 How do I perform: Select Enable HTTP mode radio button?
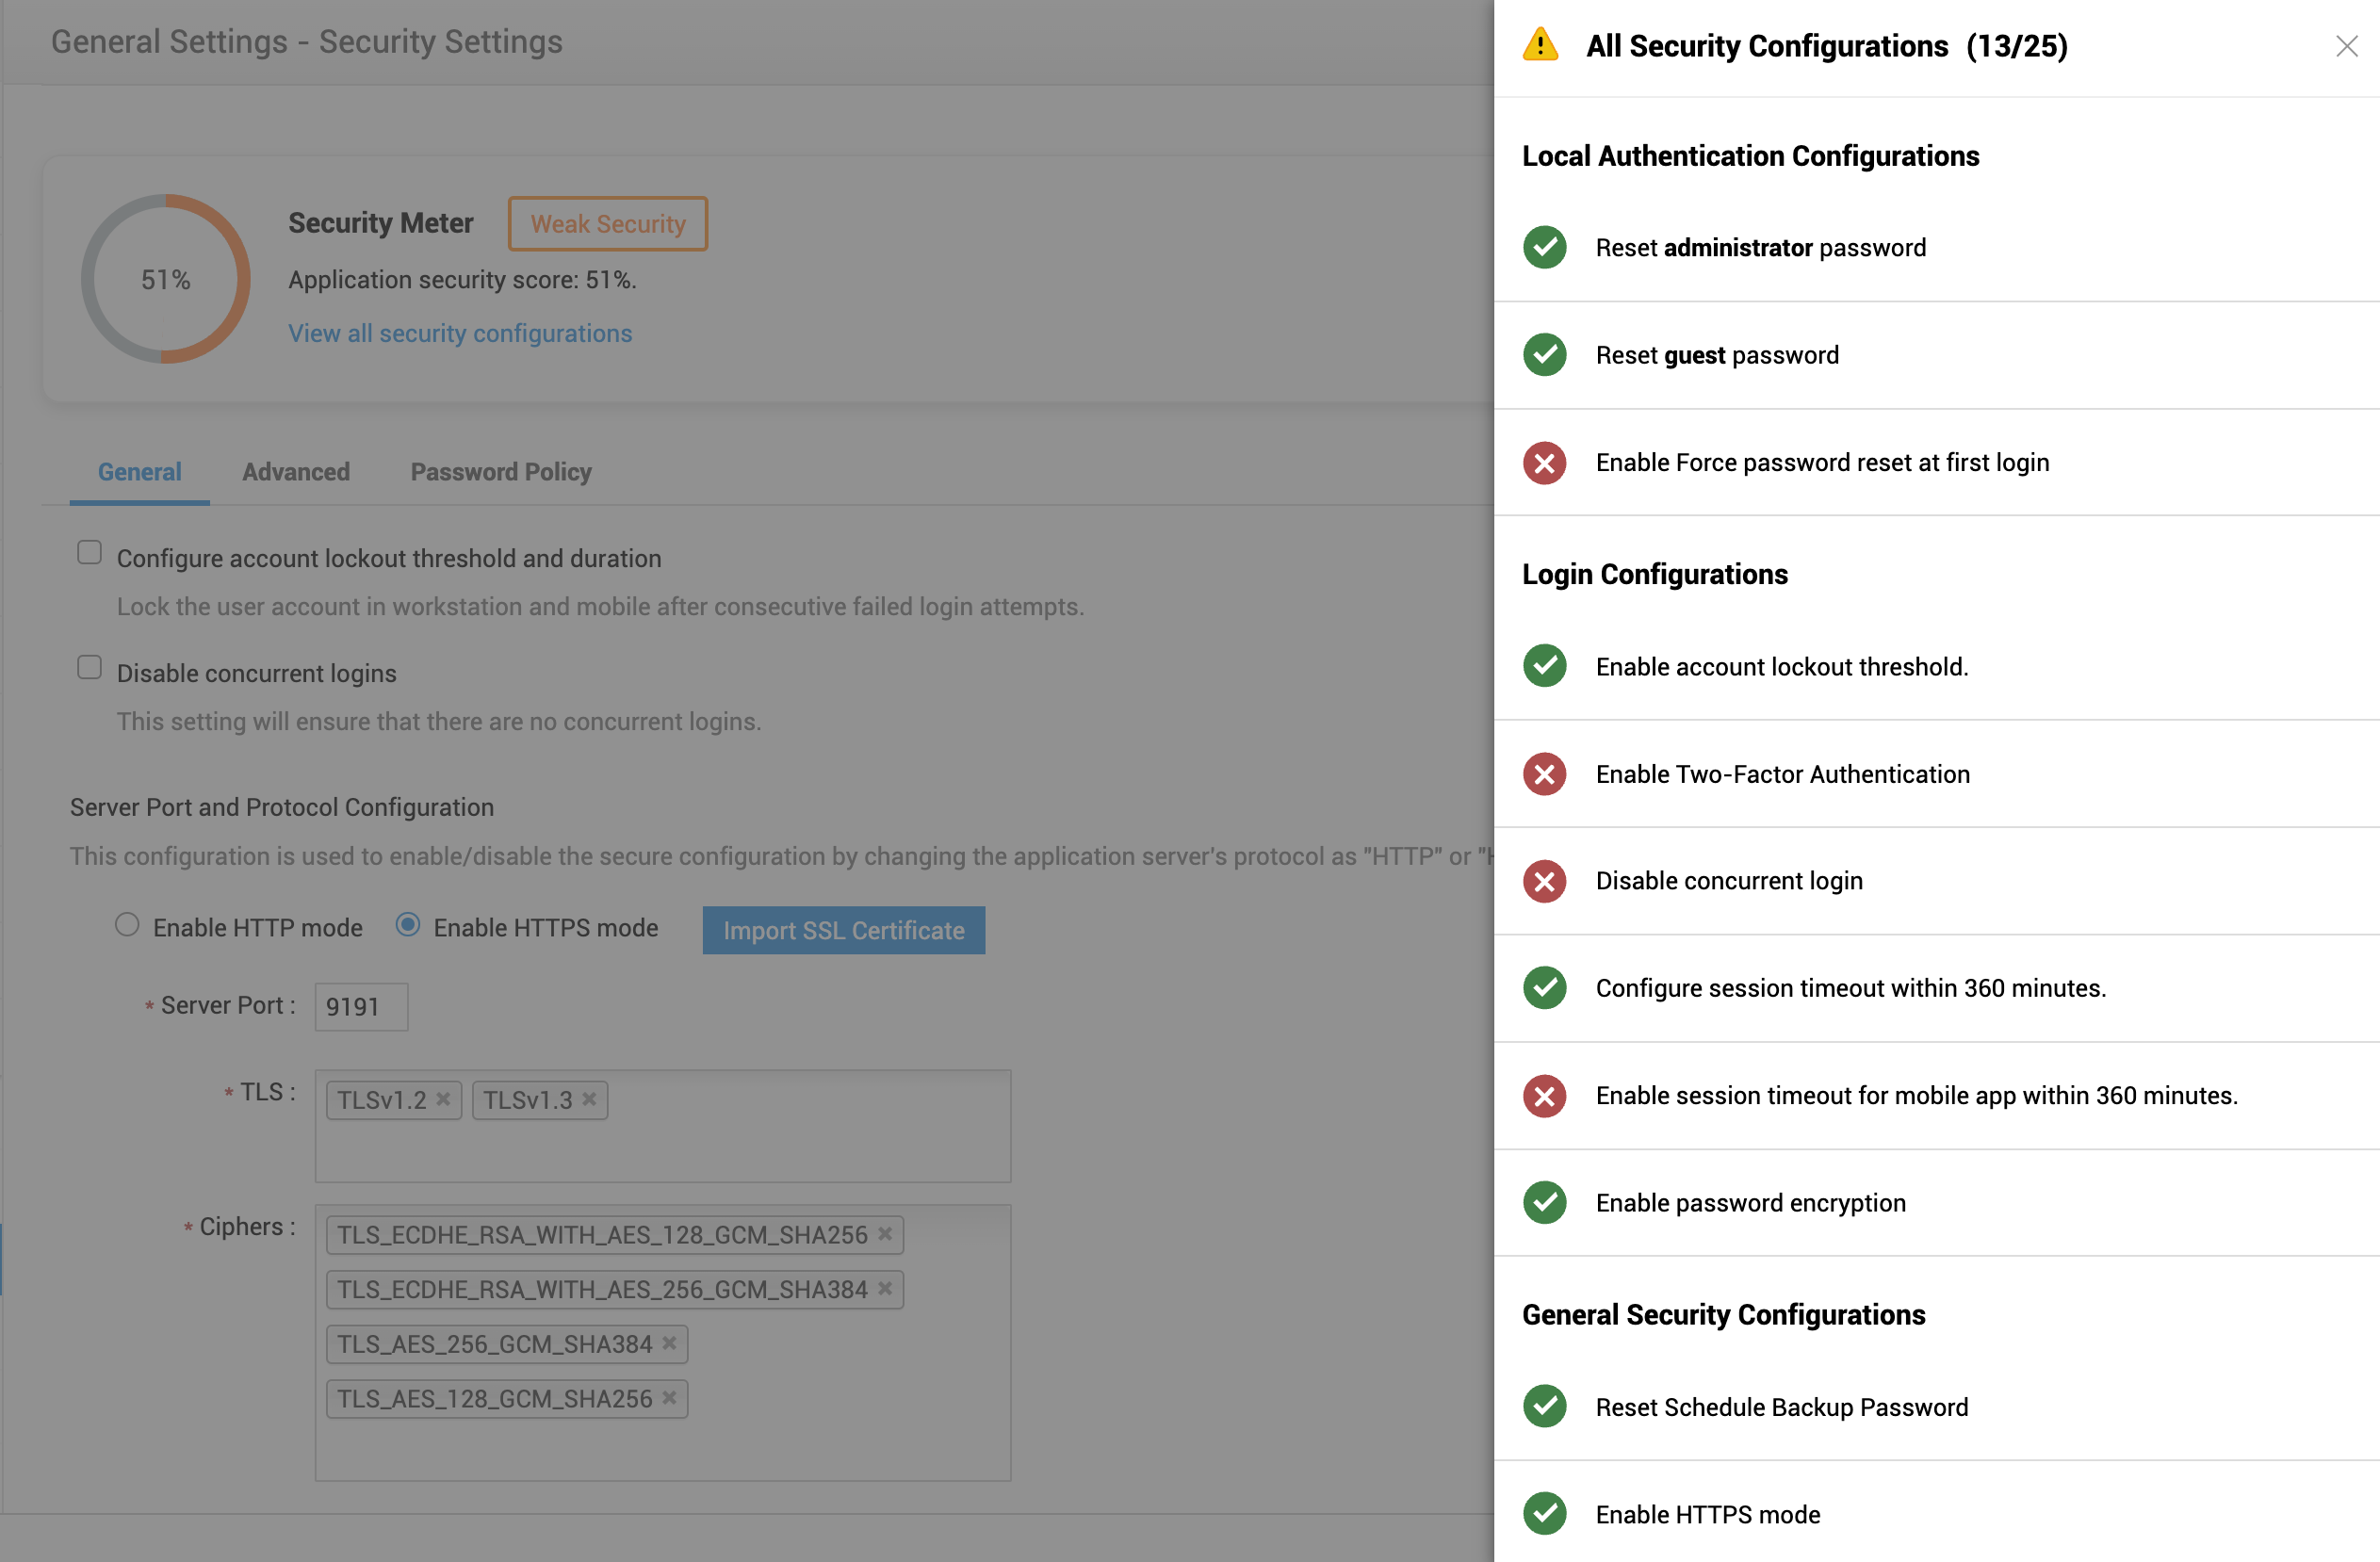pos(127,924)
